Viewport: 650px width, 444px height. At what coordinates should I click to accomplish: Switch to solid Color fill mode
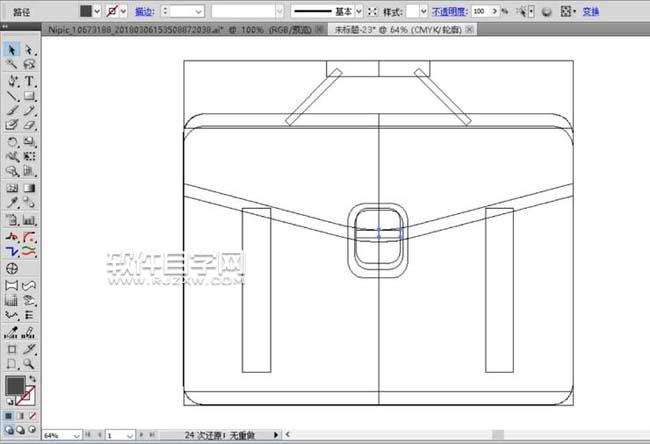[x=9, y=415]
